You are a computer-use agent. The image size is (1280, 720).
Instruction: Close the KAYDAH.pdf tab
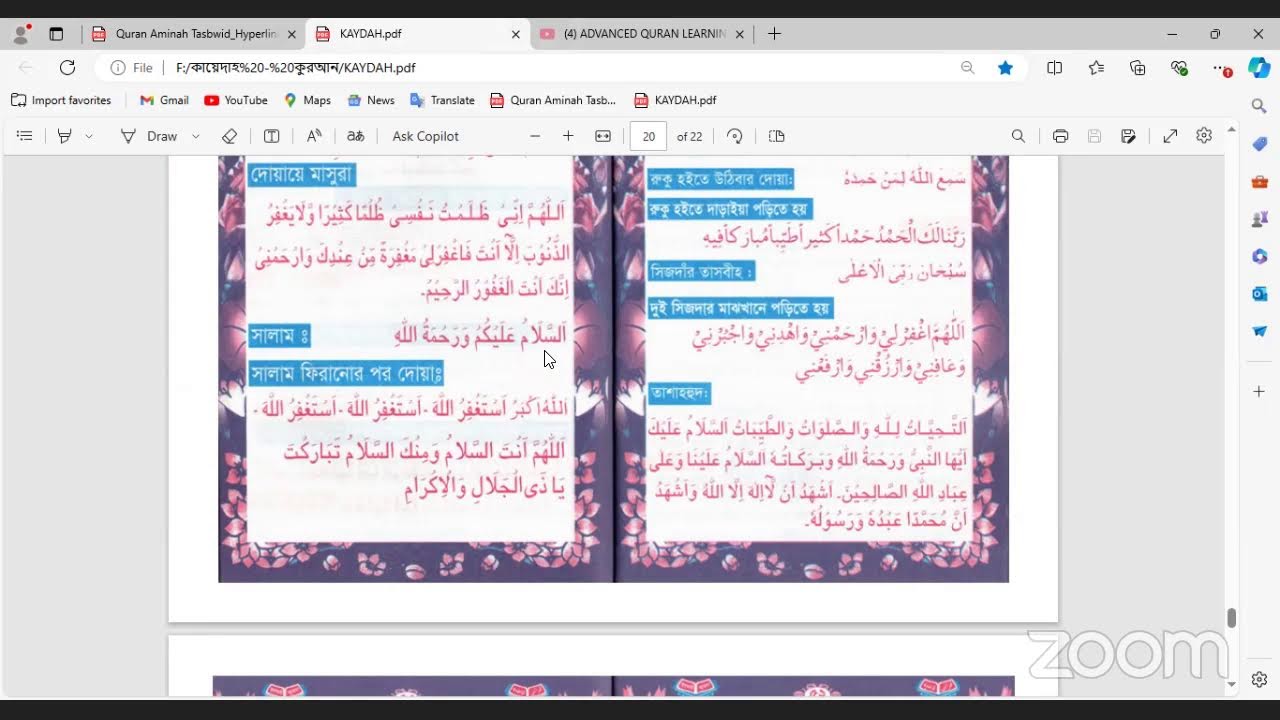(x=515, y=34)
